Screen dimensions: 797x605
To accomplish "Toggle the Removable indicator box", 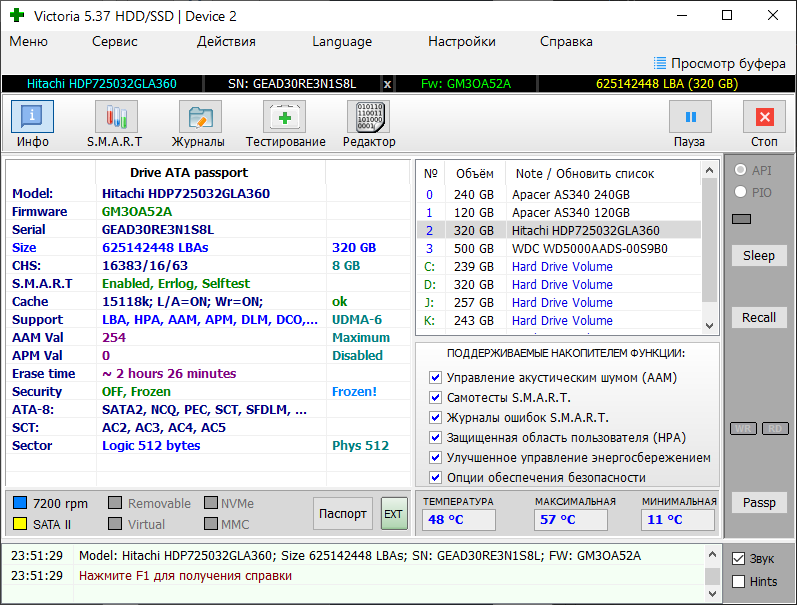I will tap(115, 503).
